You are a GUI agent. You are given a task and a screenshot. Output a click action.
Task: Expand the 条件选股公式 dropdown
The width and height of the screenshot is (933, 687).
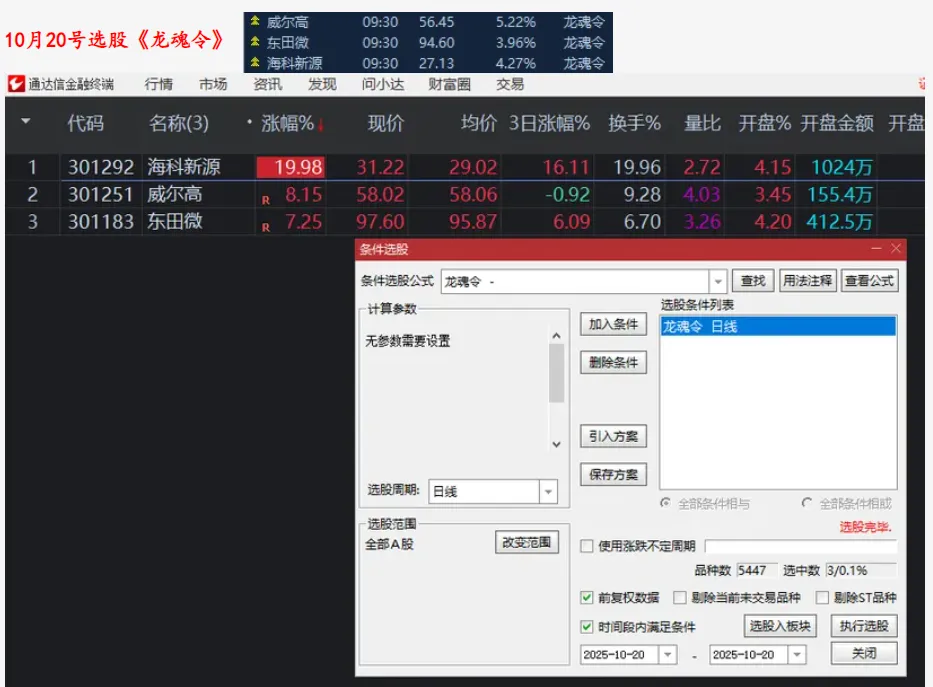[717, 282]
